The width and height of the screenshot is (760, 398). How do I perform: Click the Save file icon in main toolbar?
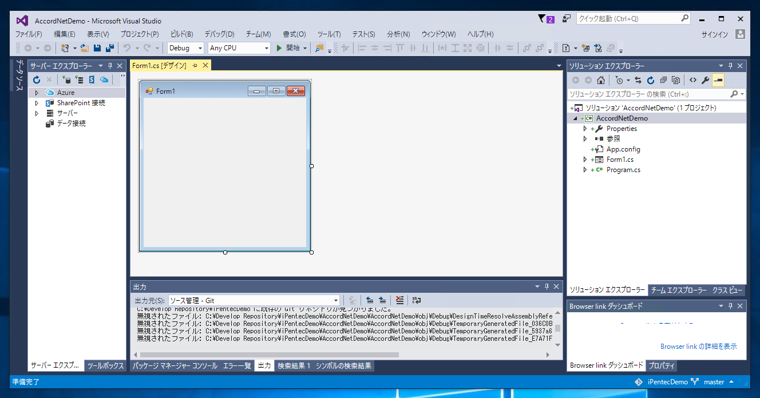97,48
